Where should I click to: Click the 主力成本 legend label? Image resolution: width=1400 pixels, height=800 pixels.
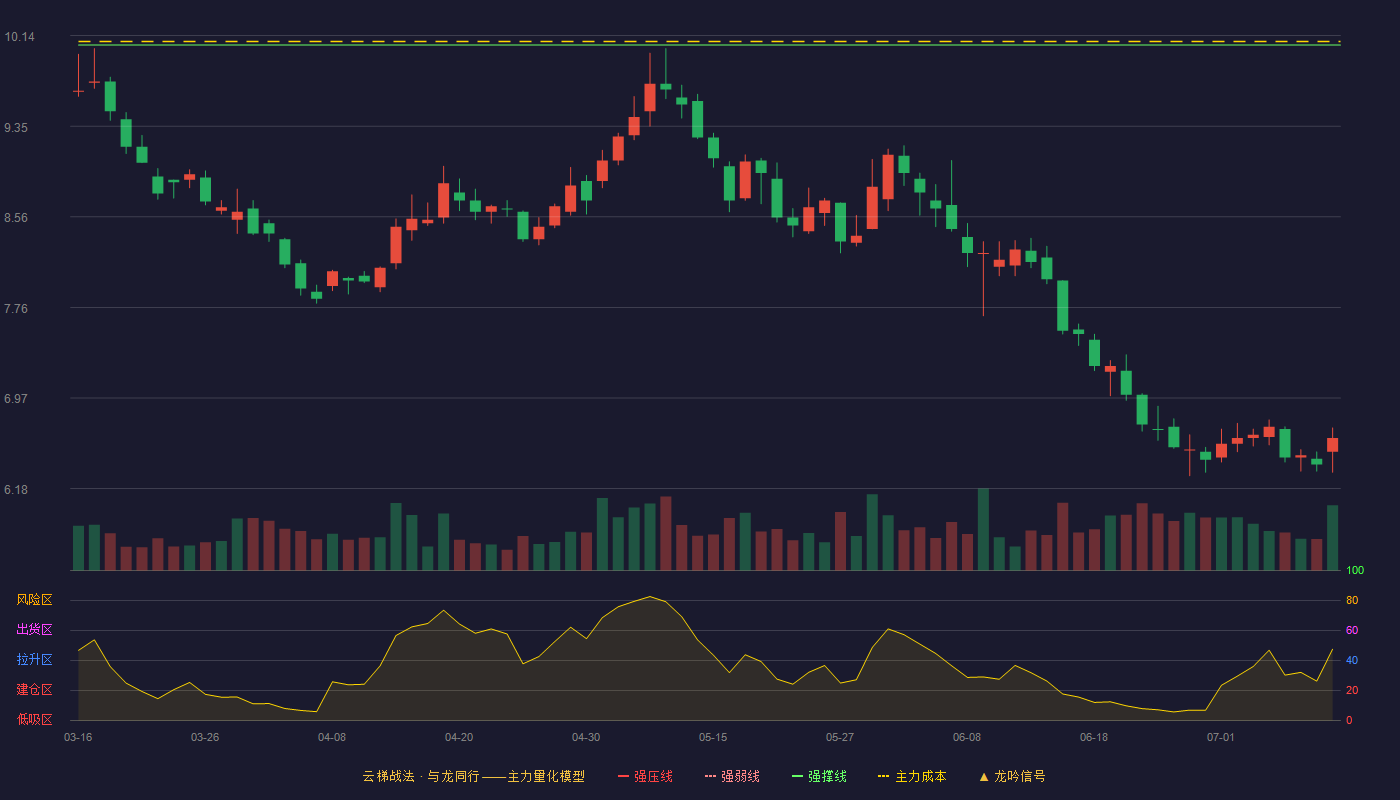[920, 776]
